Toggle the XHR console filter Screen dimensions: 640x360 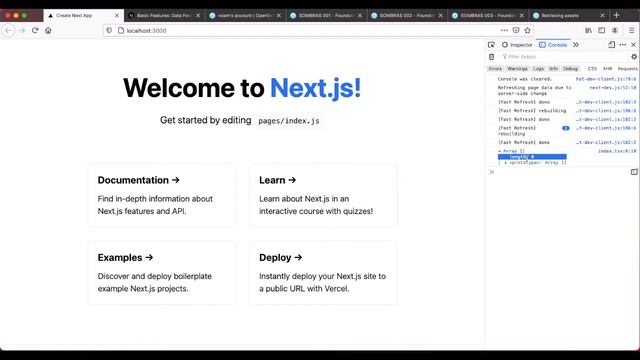pyautogui.click(x=608, y=69)
